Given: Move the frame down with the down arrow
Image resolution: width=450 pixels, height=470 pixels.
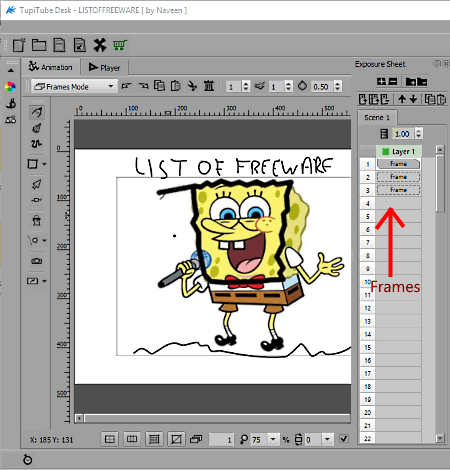Looking at the screenshot, I should (x=413, y=99).
